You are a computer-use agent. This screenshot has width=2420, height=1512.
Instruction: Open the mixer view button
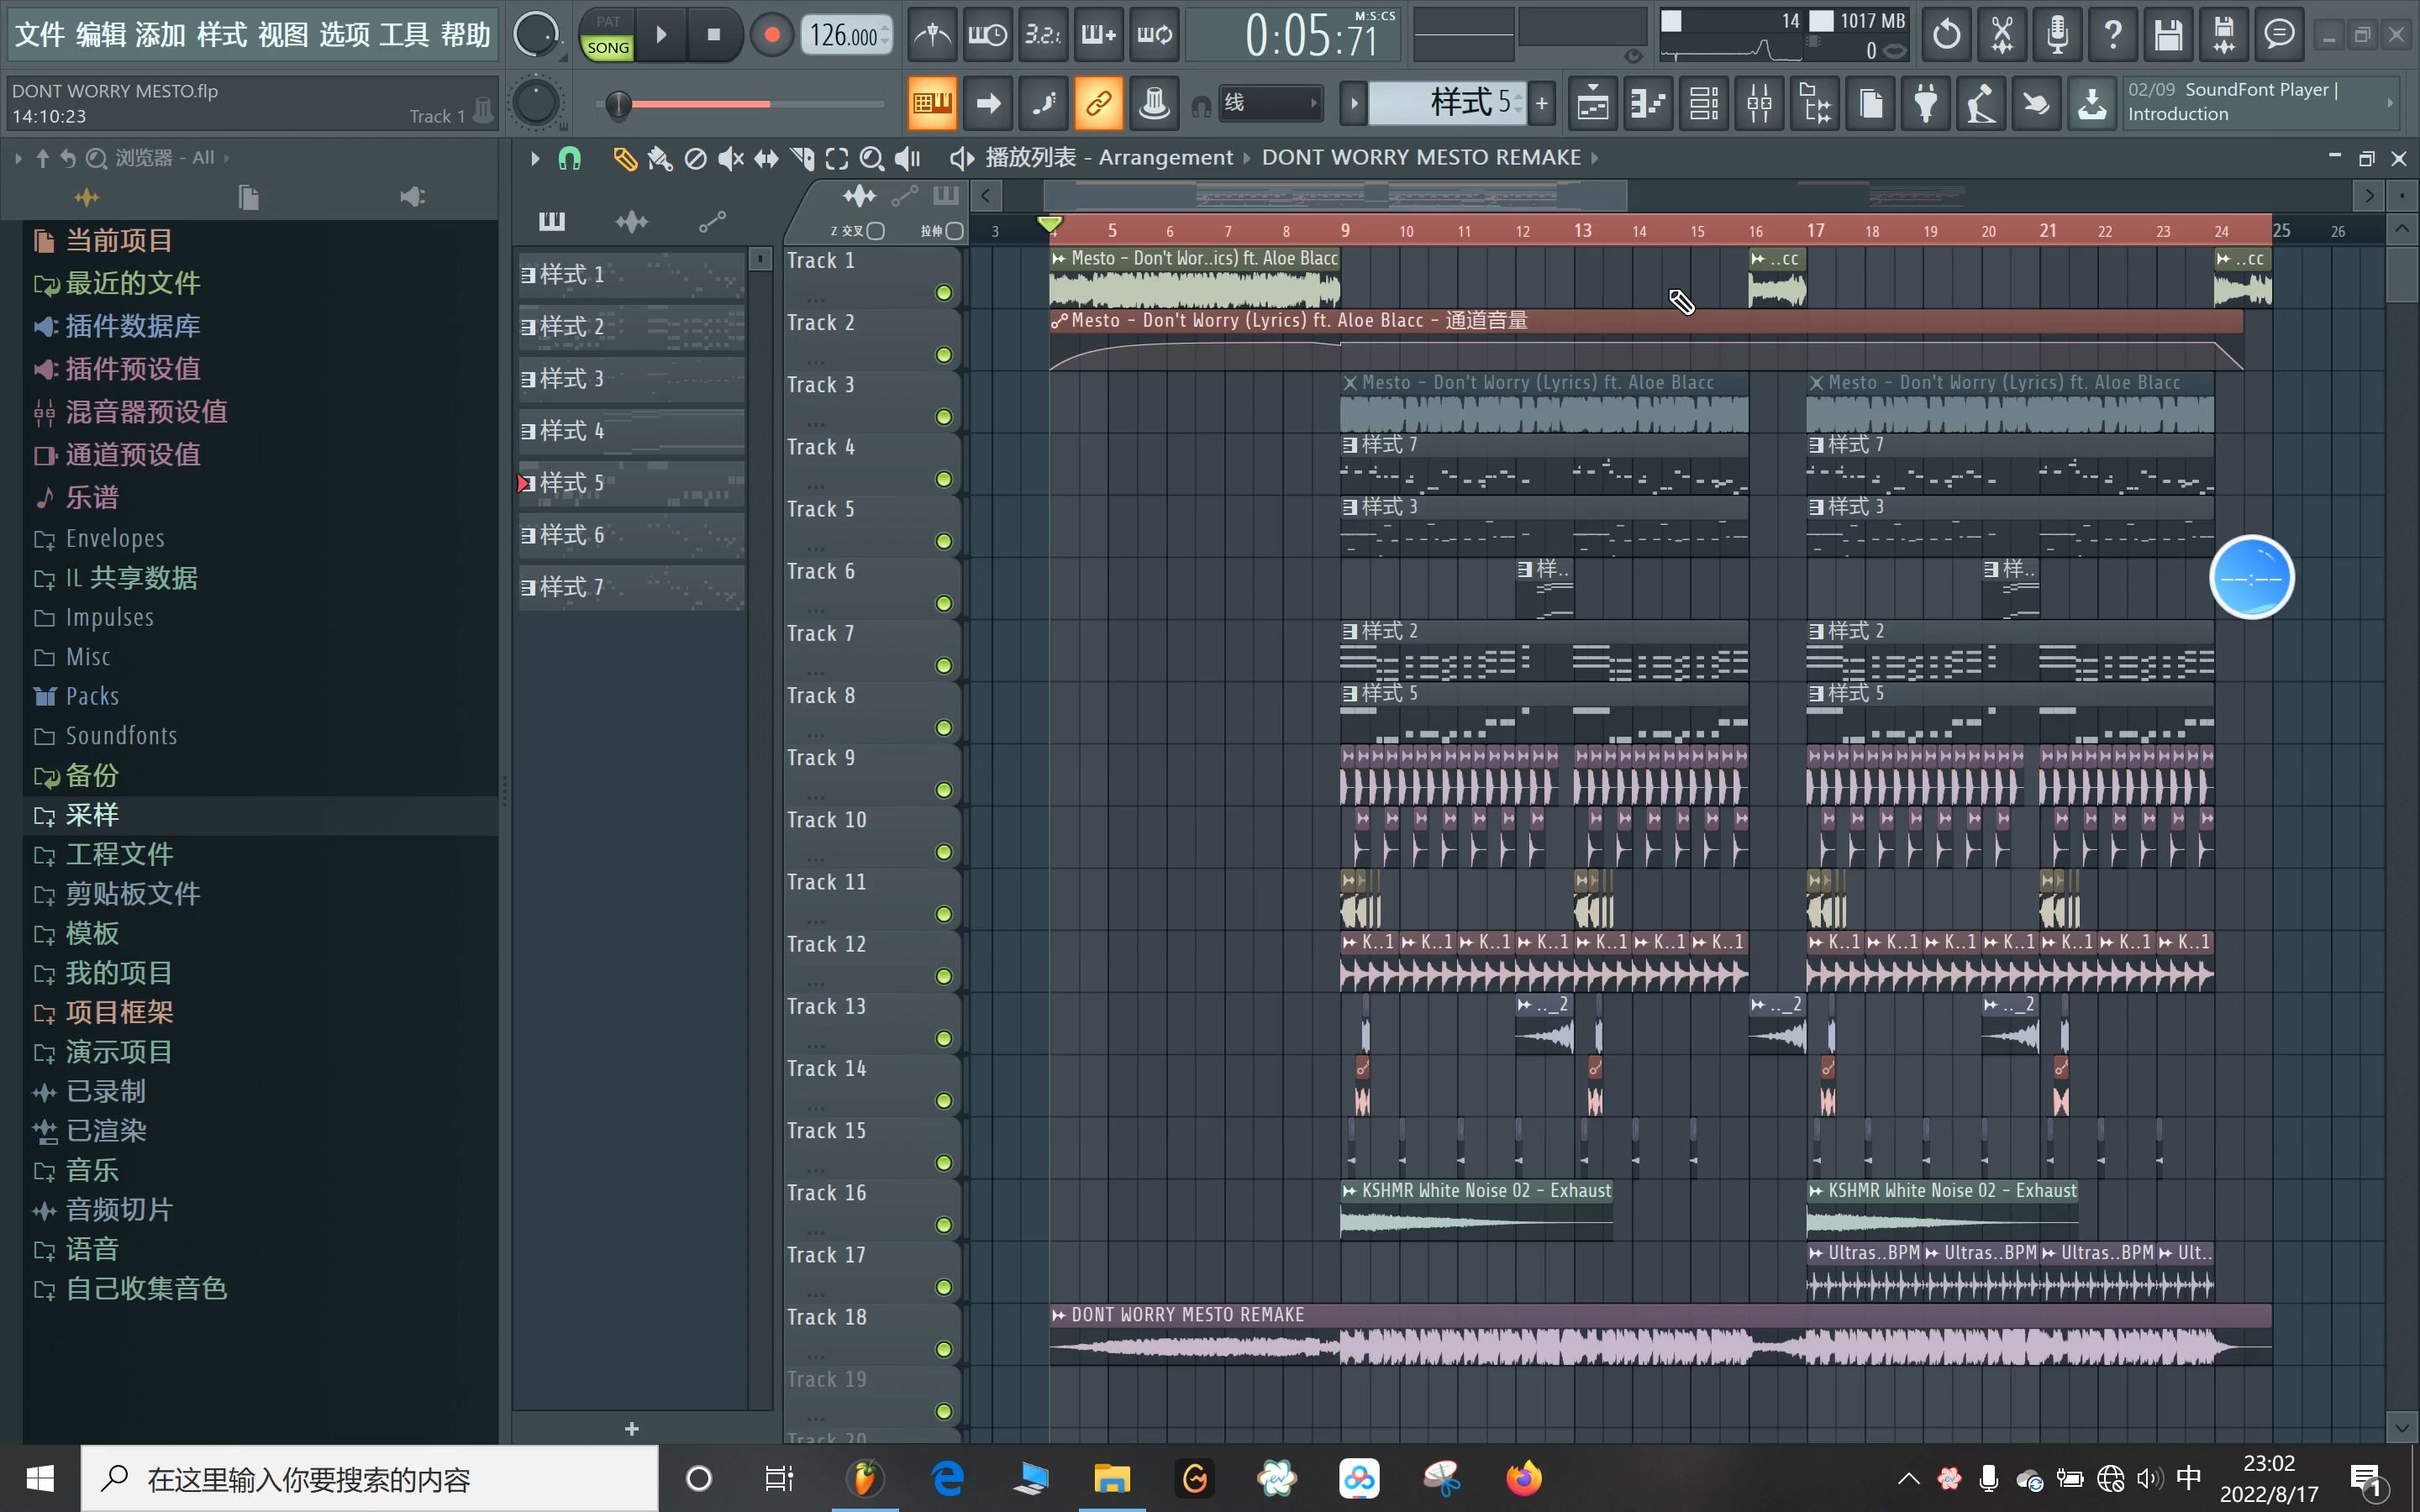tap(1759, 103)
